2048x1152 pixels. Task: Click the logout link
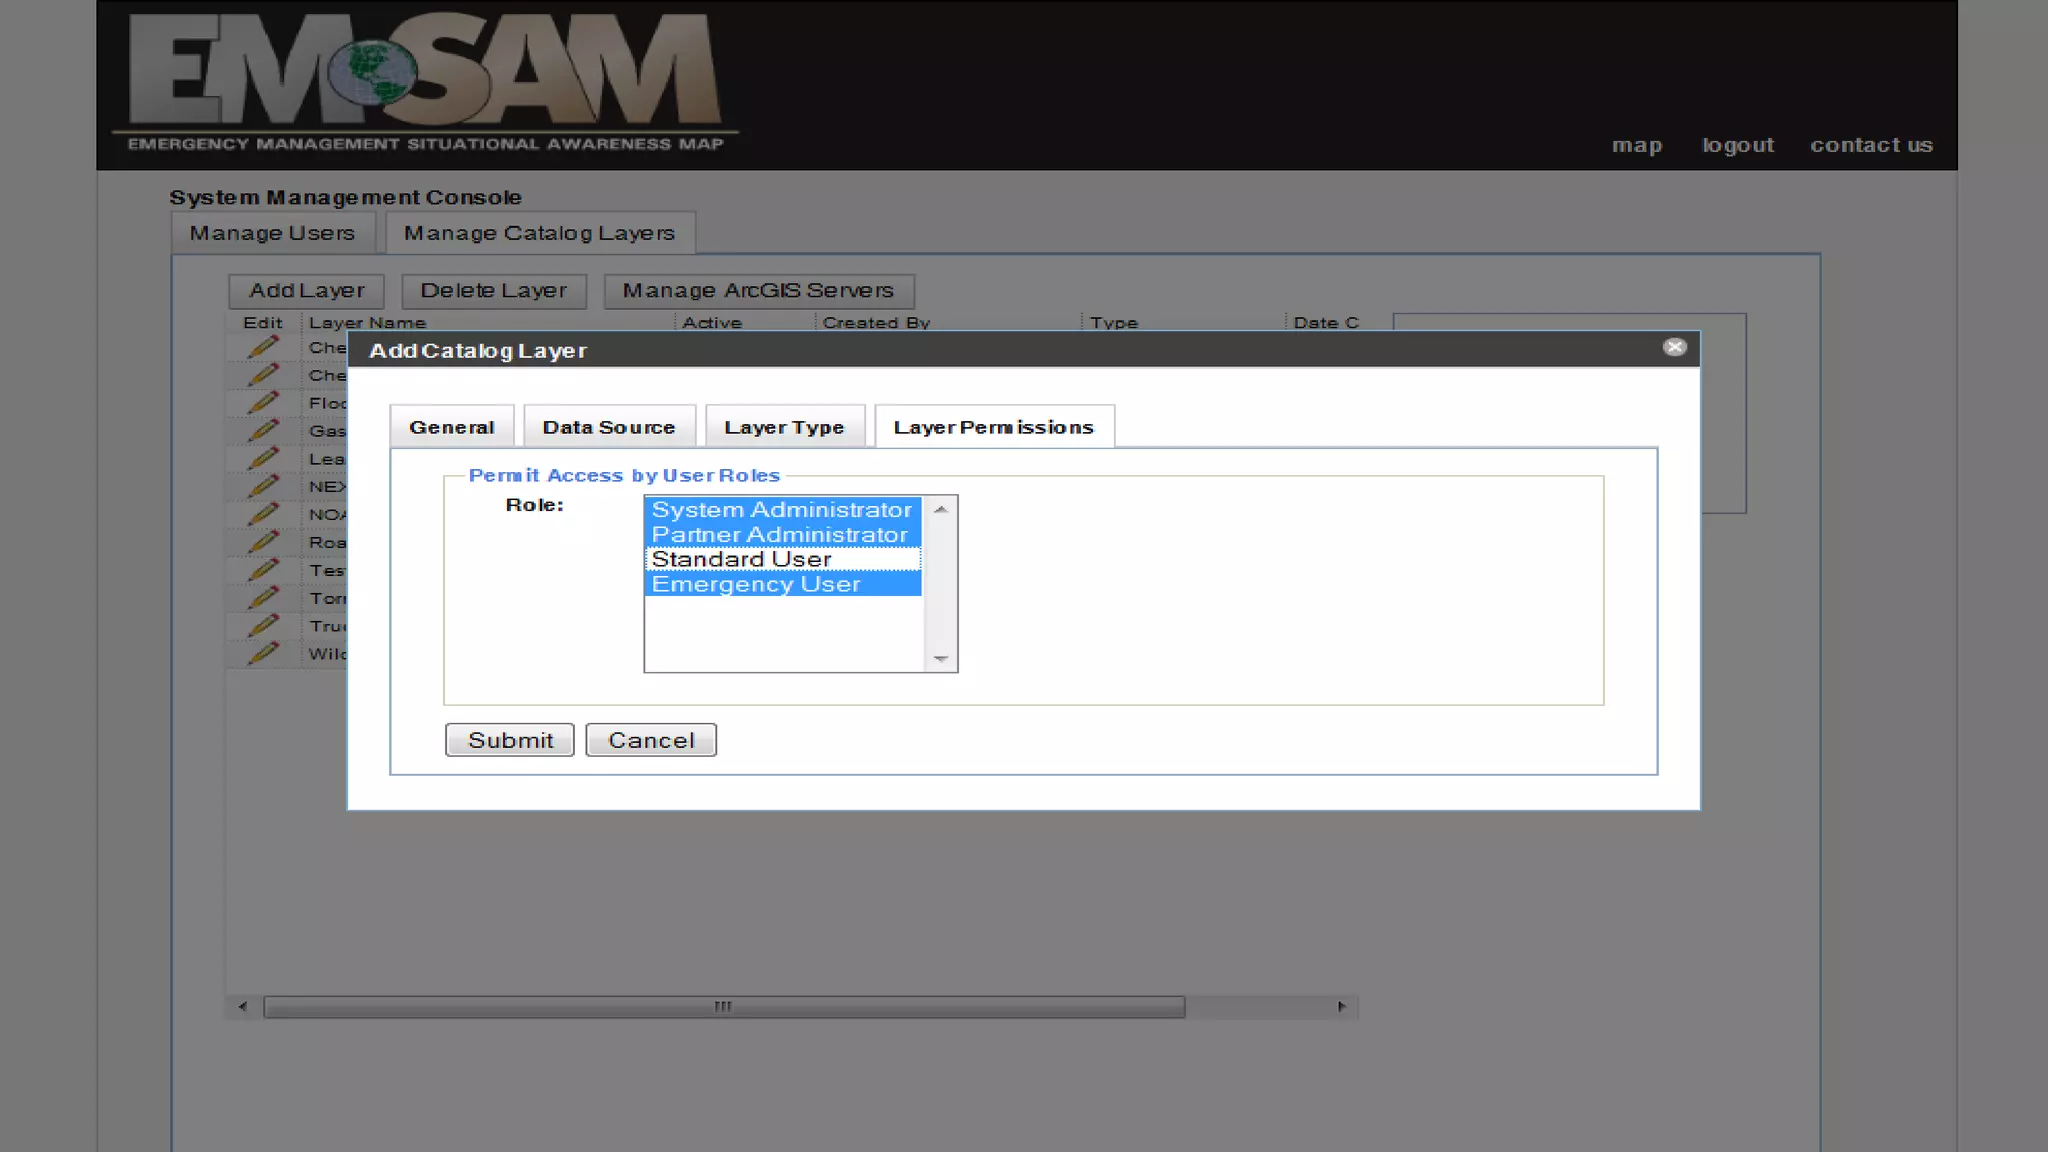click(1737, 145)
